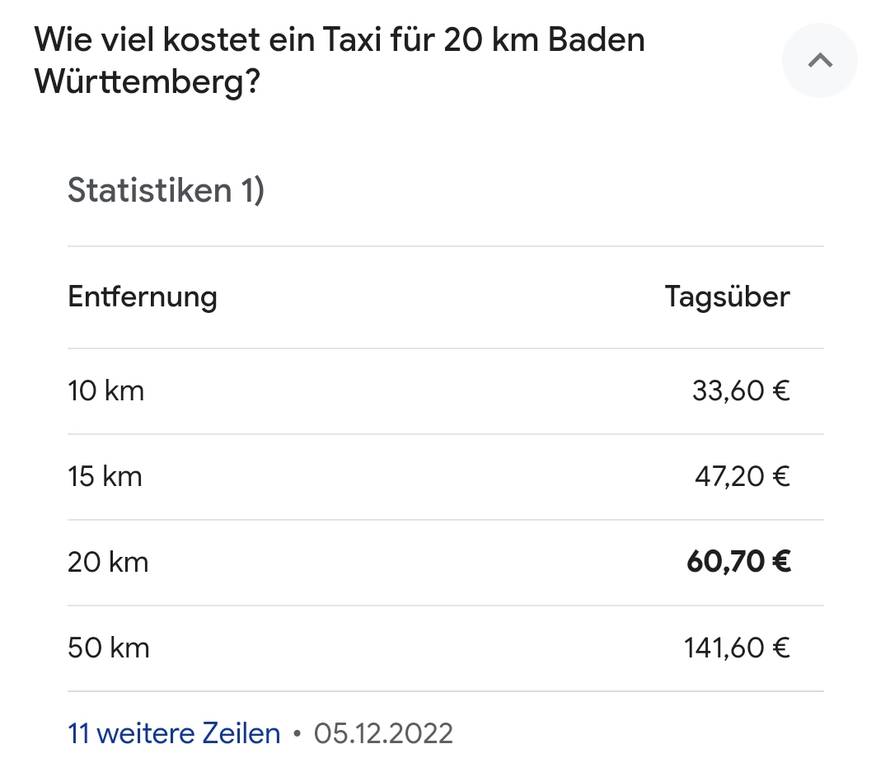Select the 'Statistiken' heading word
This screenshot has height=771, width=890.
(x=149, y=190)
